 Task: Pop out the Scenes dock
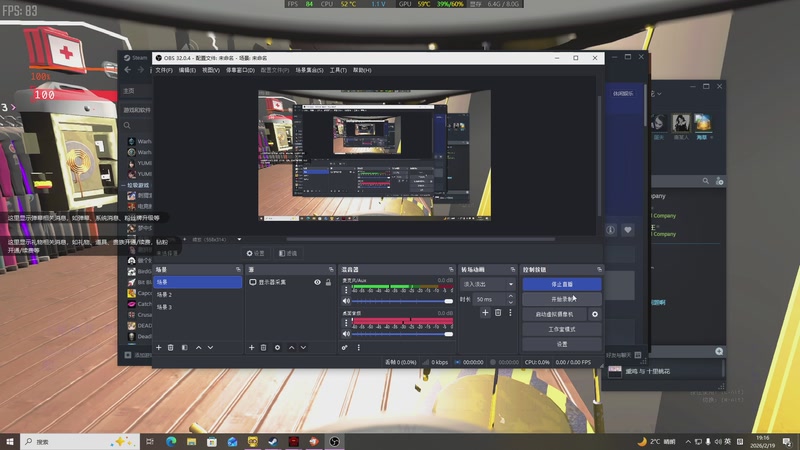(x=238, y=269)
